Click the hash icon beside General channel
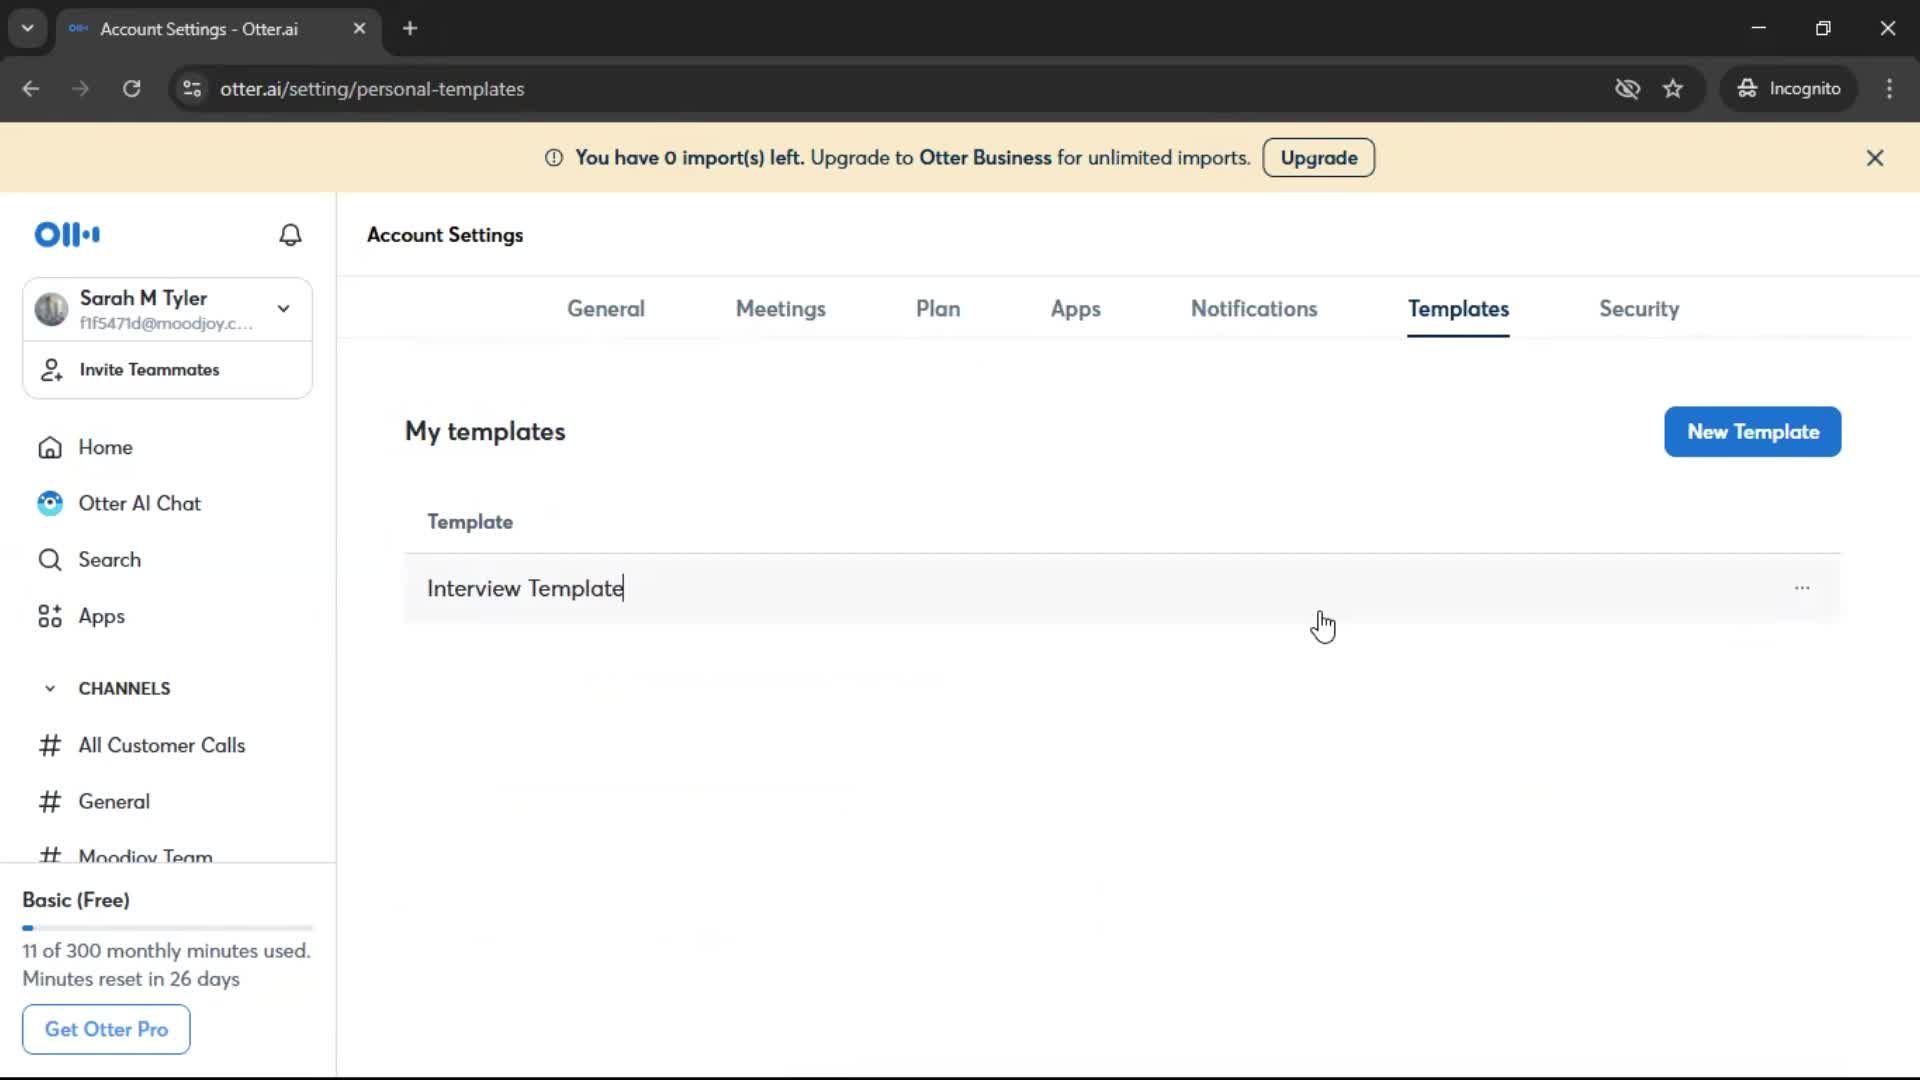 (x=50, y=802)
